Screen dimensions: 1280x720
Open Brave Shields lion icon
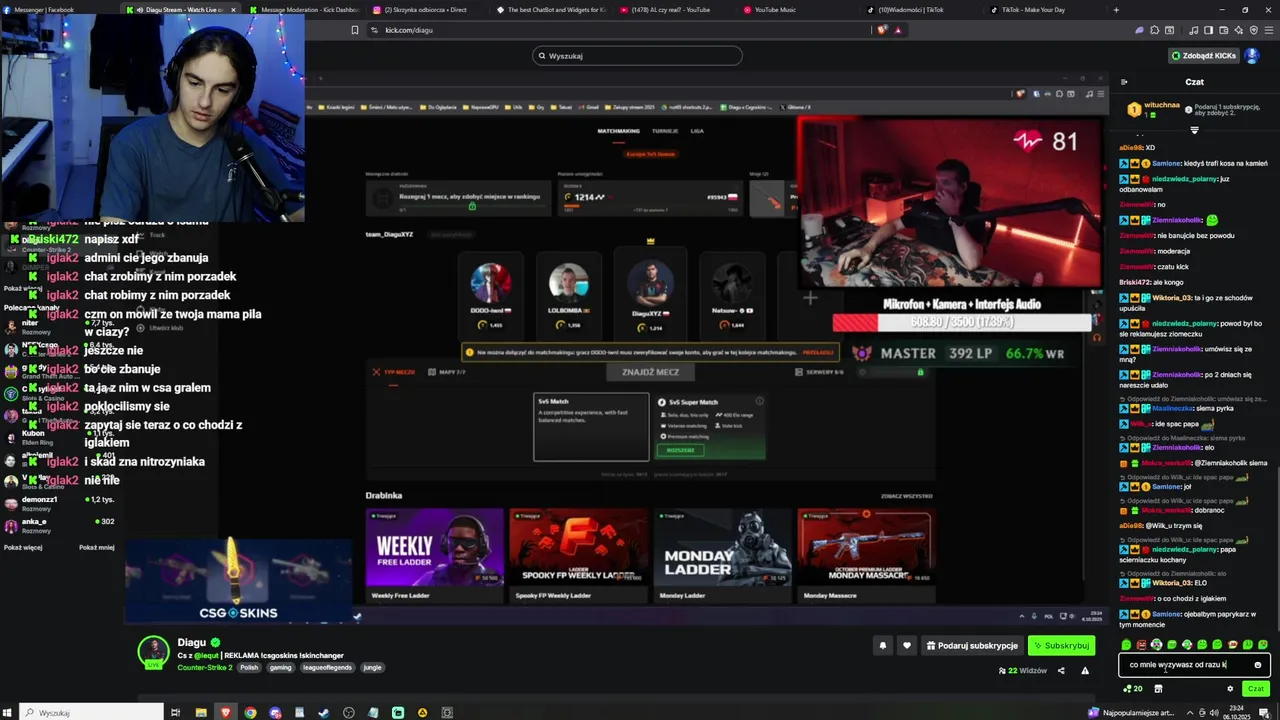click(x=881, y=30)
